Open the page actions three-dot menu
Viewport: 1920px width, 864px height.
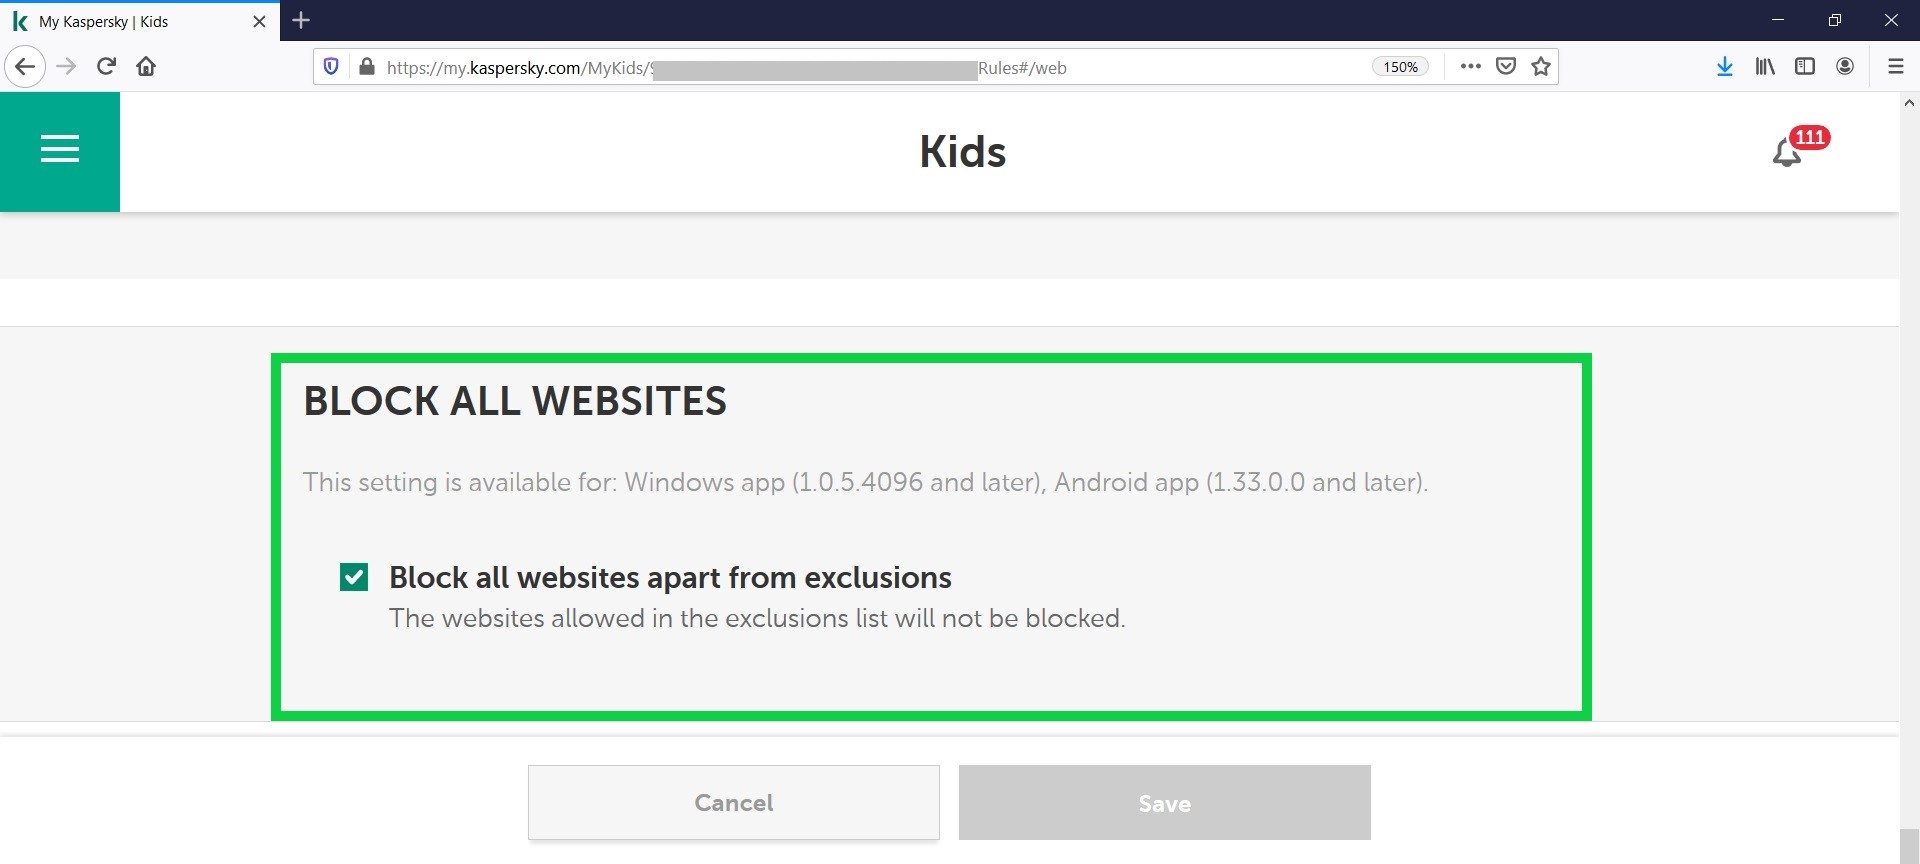pos(1470,67)
